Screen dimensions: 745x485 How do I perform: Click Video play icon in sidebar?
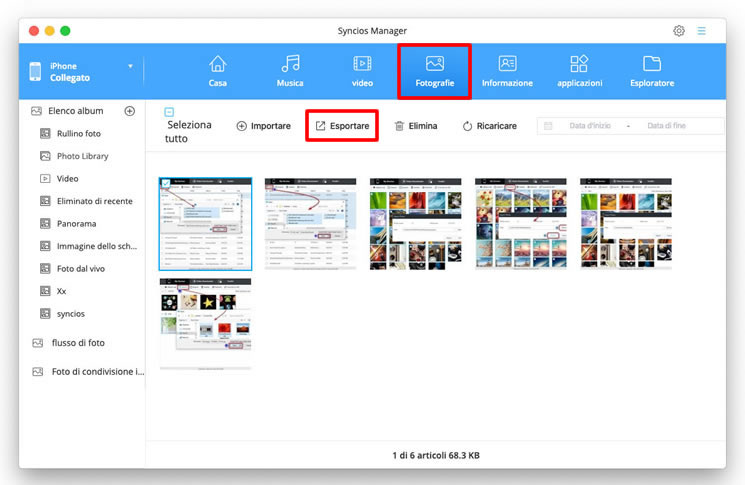point(45,179)
